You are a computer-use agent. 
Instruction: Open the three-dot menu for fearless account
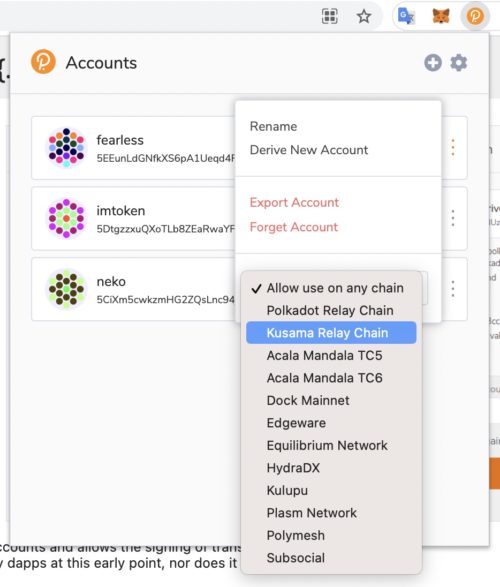[453, 147]
